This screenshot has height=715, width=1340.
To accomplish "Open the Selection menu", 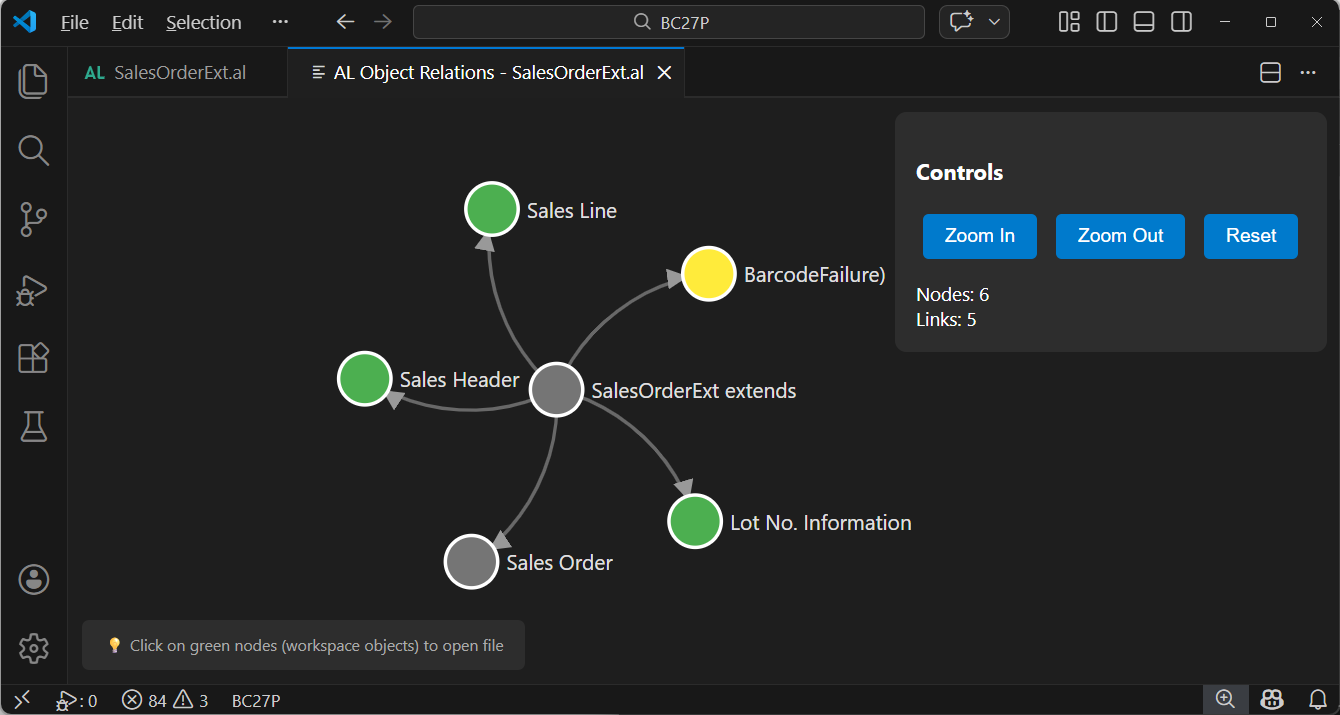I will coord(203,21).
